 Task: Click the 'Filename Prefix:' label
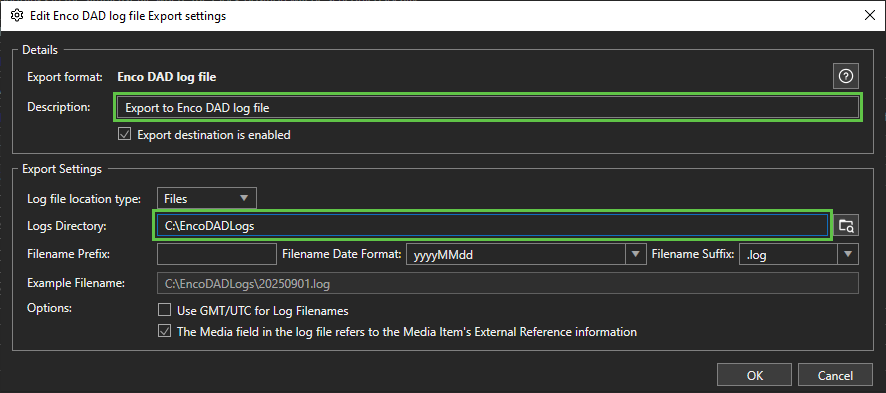coord(68,254)
